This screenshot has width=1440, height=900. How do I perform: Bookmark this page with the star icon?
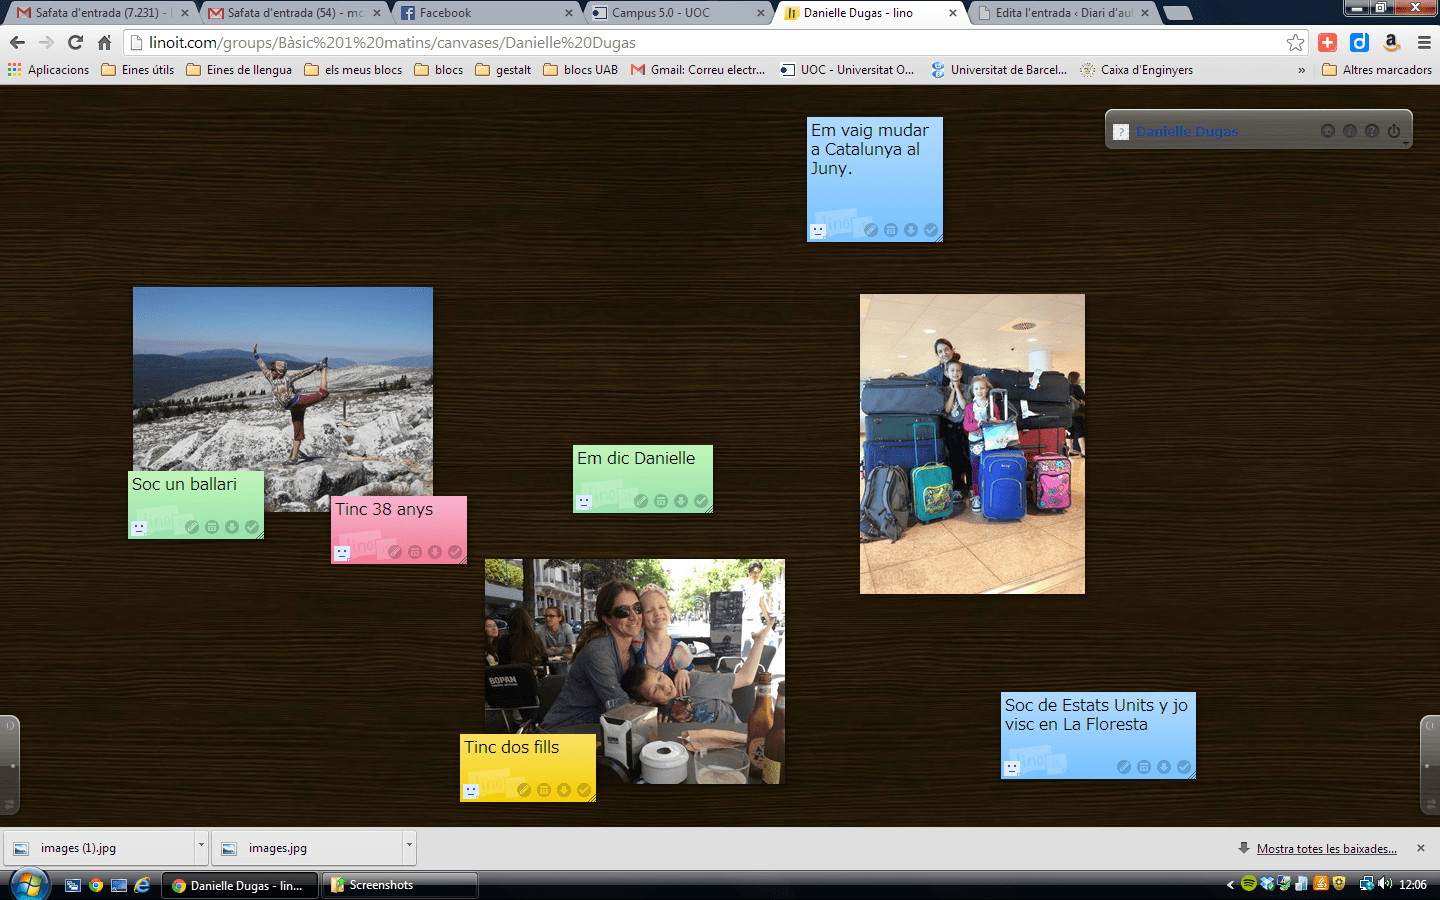click(x=1295, y=42)
